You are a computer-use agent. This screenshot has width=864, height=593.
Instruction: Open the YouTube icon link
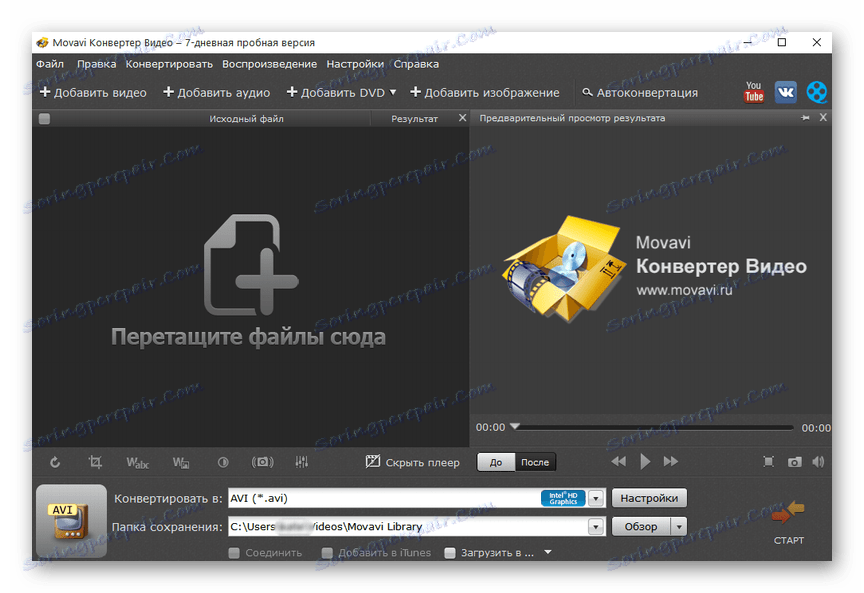(x=753, y=92)
